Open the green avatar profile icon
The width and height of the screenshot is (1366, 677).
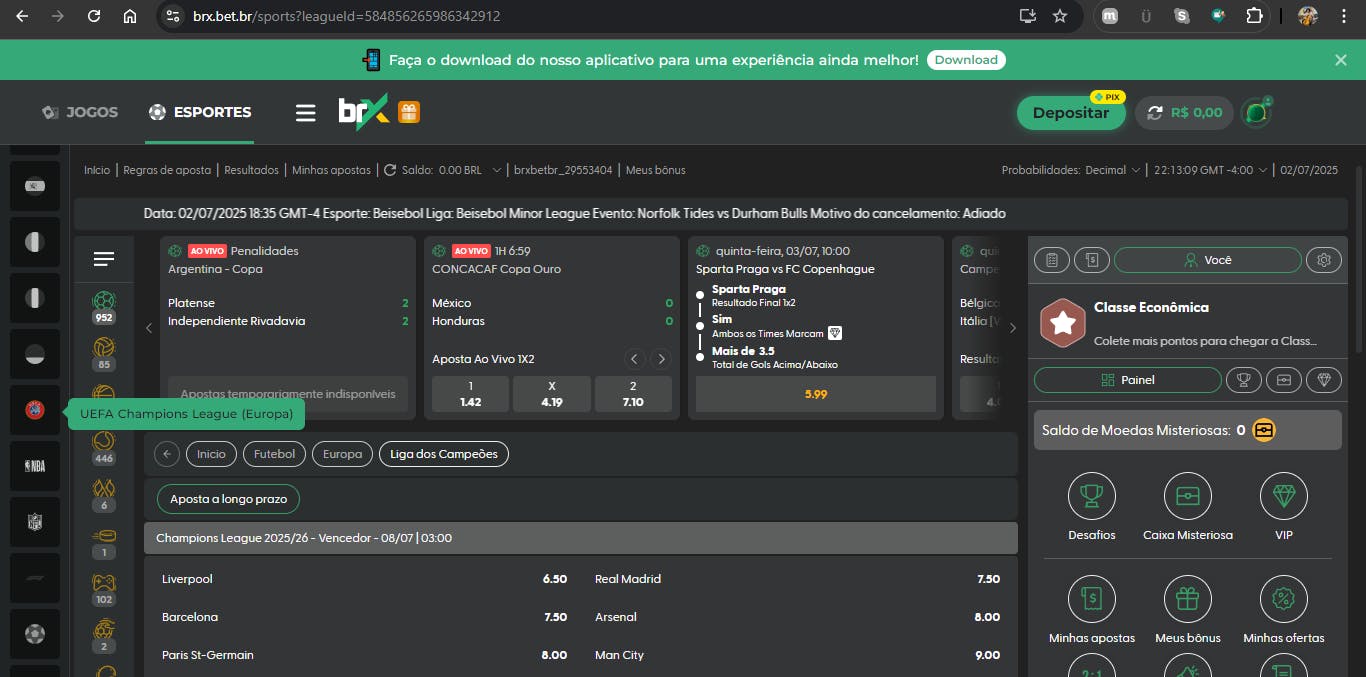coord(1256,113)
